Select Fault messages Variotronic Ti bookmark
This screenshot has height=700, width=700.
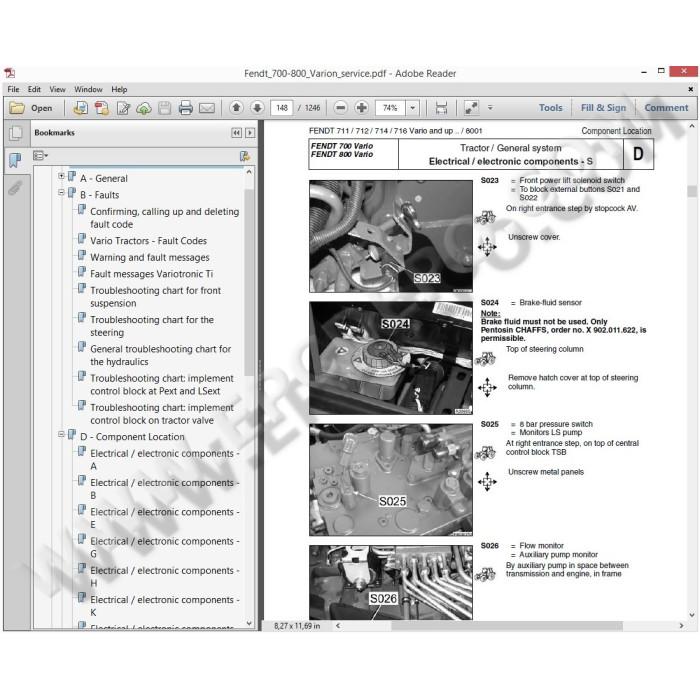[x=151, y=274]
